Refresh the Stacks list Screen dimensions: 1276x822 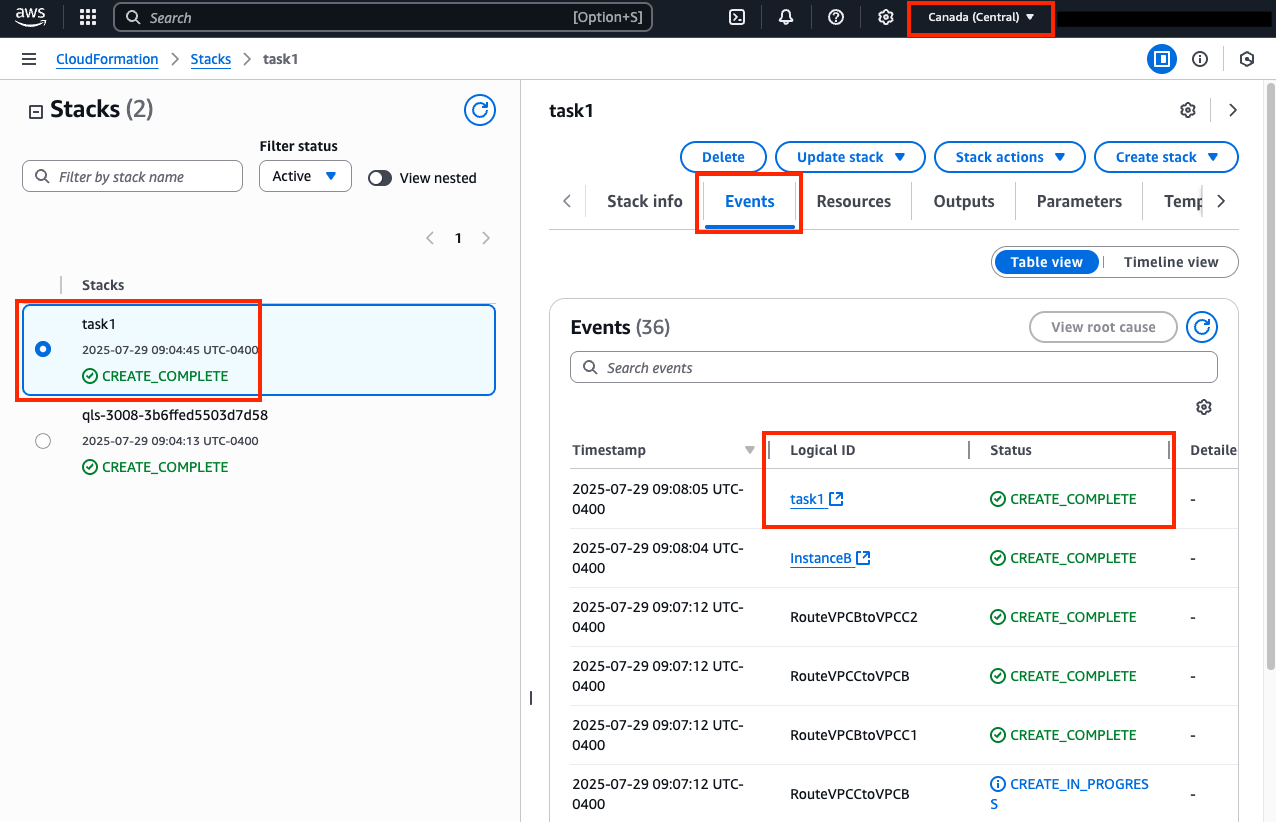481,110
